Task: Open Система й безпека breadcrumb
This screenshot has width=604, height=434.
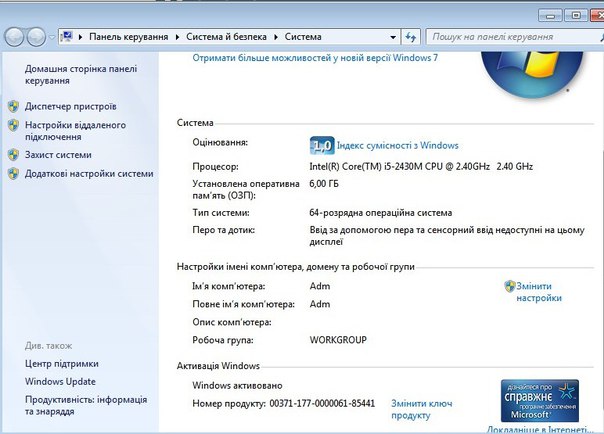Action: 226,37
